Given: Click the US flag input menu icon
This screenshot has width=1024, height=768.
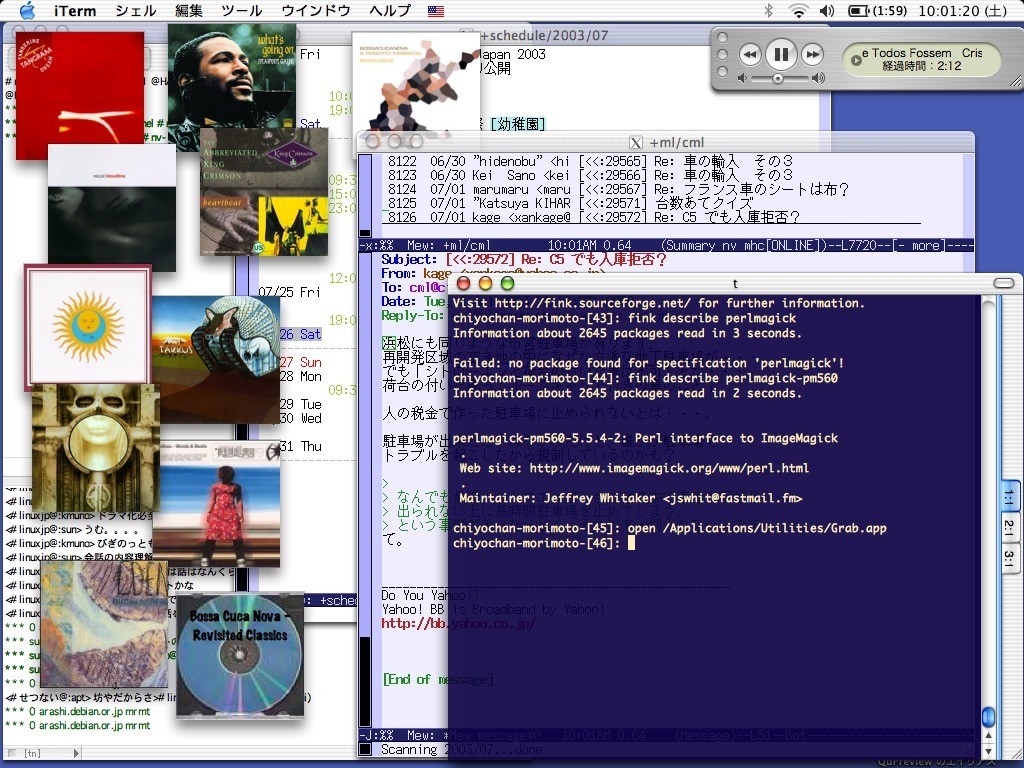Looking at the screenshot, I should click(x=436, y=11).
